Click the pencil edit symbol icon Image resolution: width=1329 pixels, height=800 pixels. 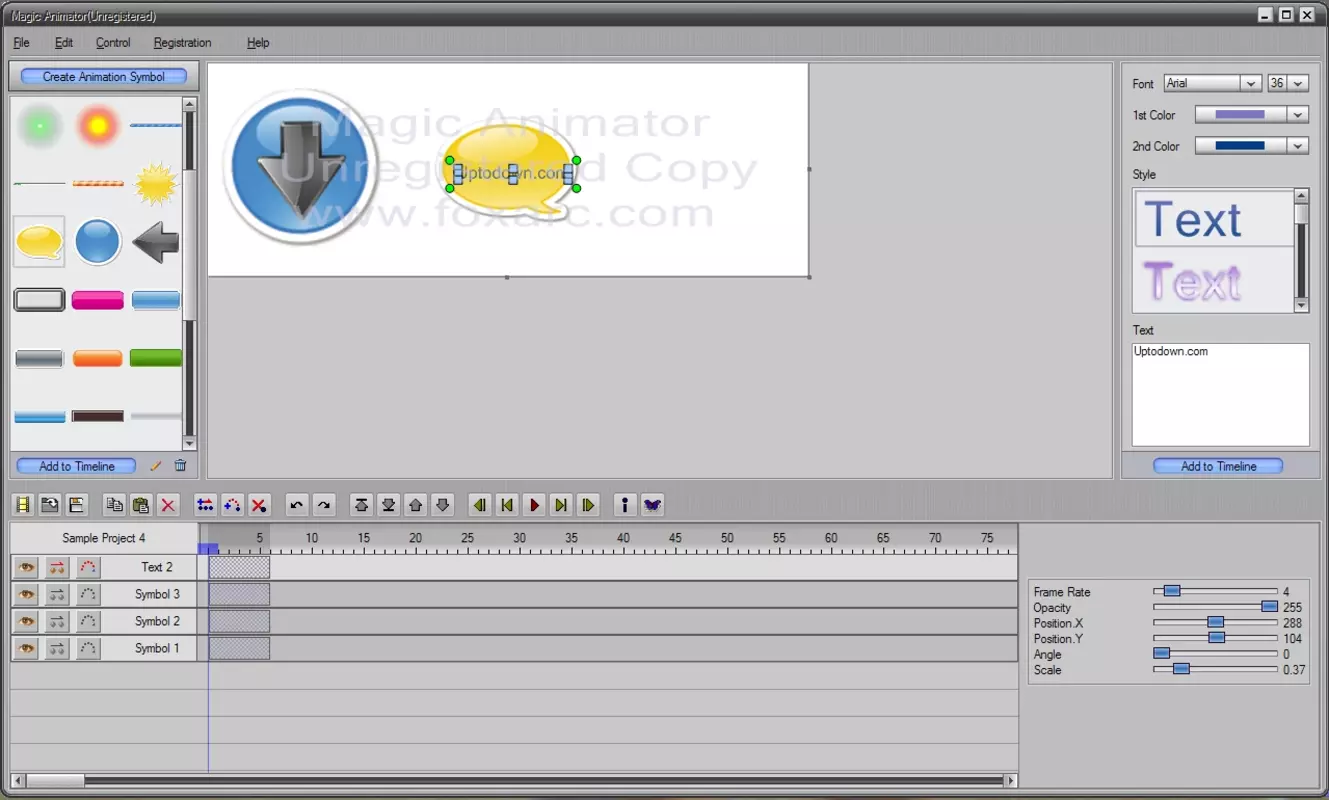pos(155,466)
